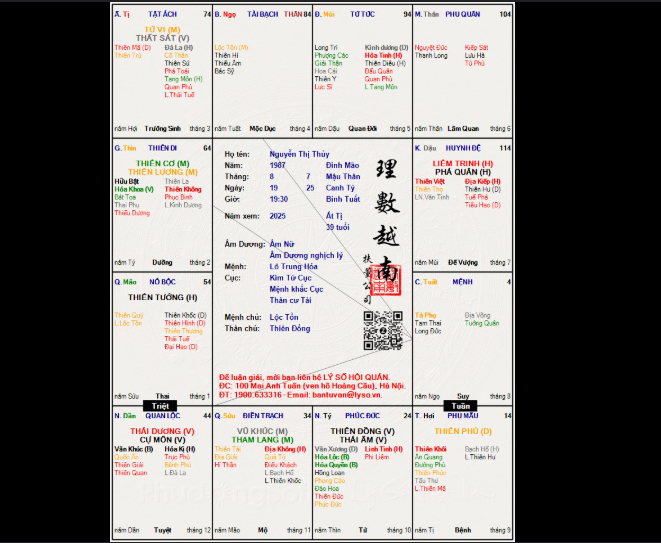Click the Mậu Thân month stem-branch

[x=343, y=177]
